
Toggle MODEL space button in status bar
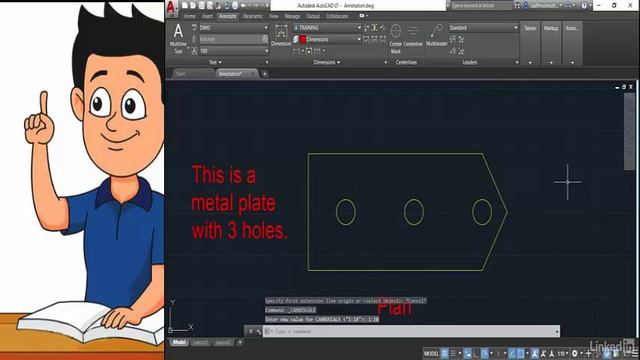click(431, 353)
